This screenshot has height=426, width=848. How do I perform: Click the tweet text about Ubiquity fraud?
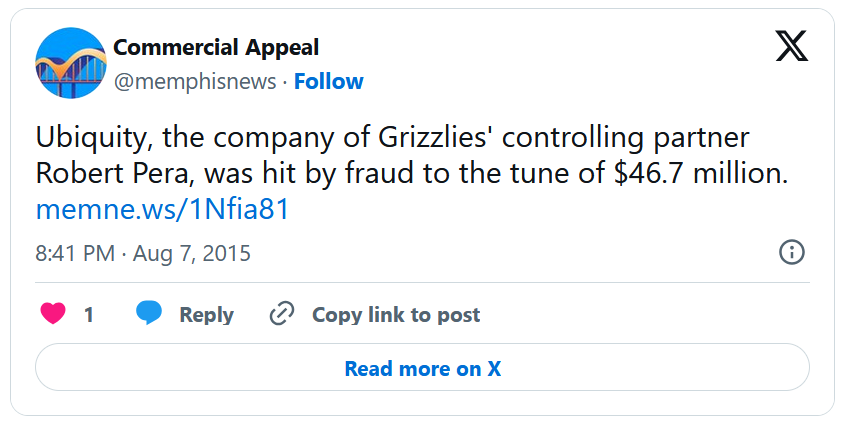click(412, 156)
